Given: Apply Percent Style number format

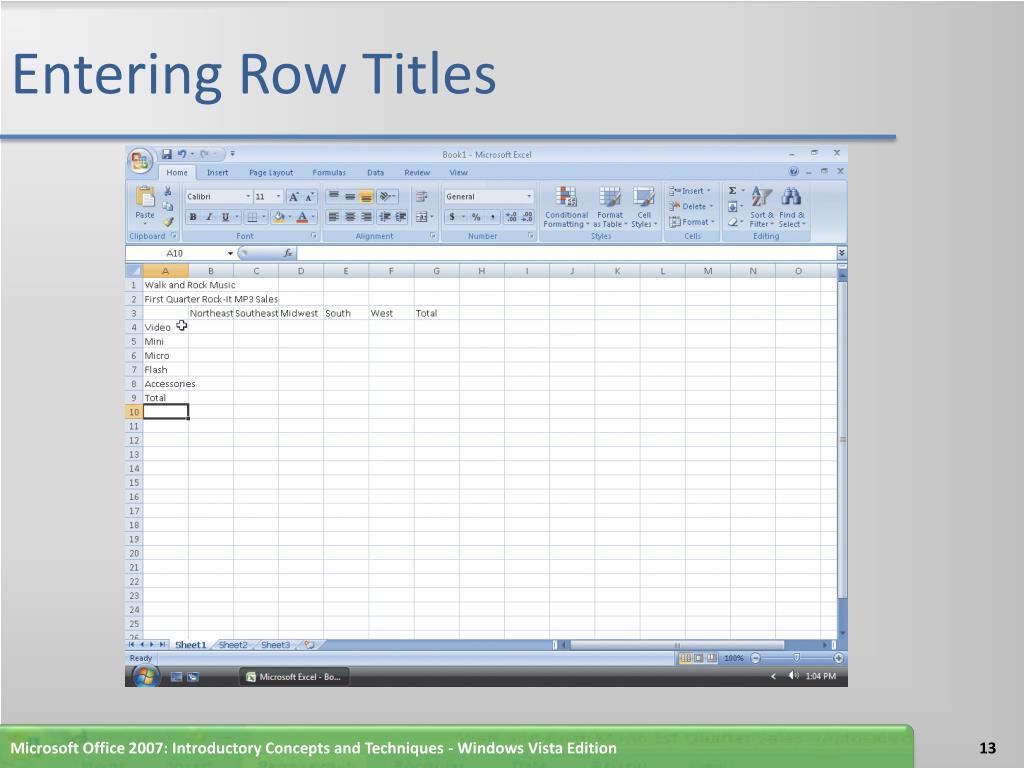Looking at the screenshot, I should [x=476, y=217].
